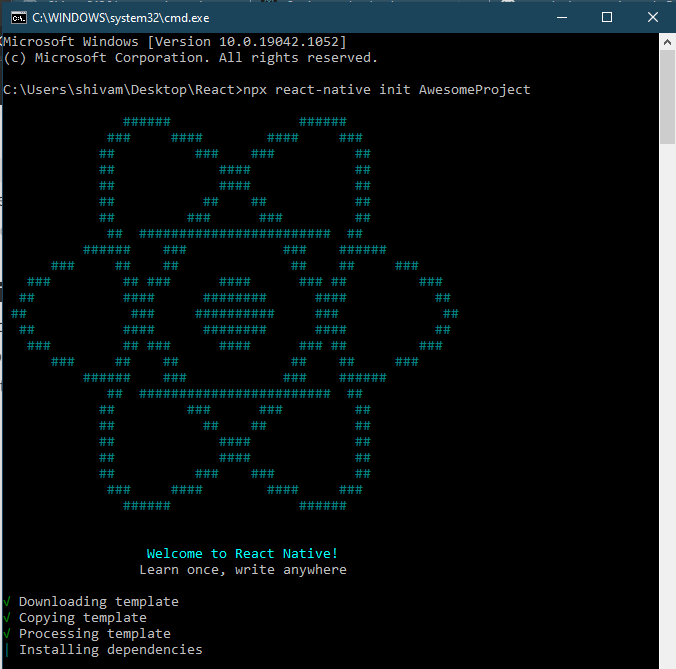Click the 'Installing dependencies' line
676x669 pixels.
point(111,650)
